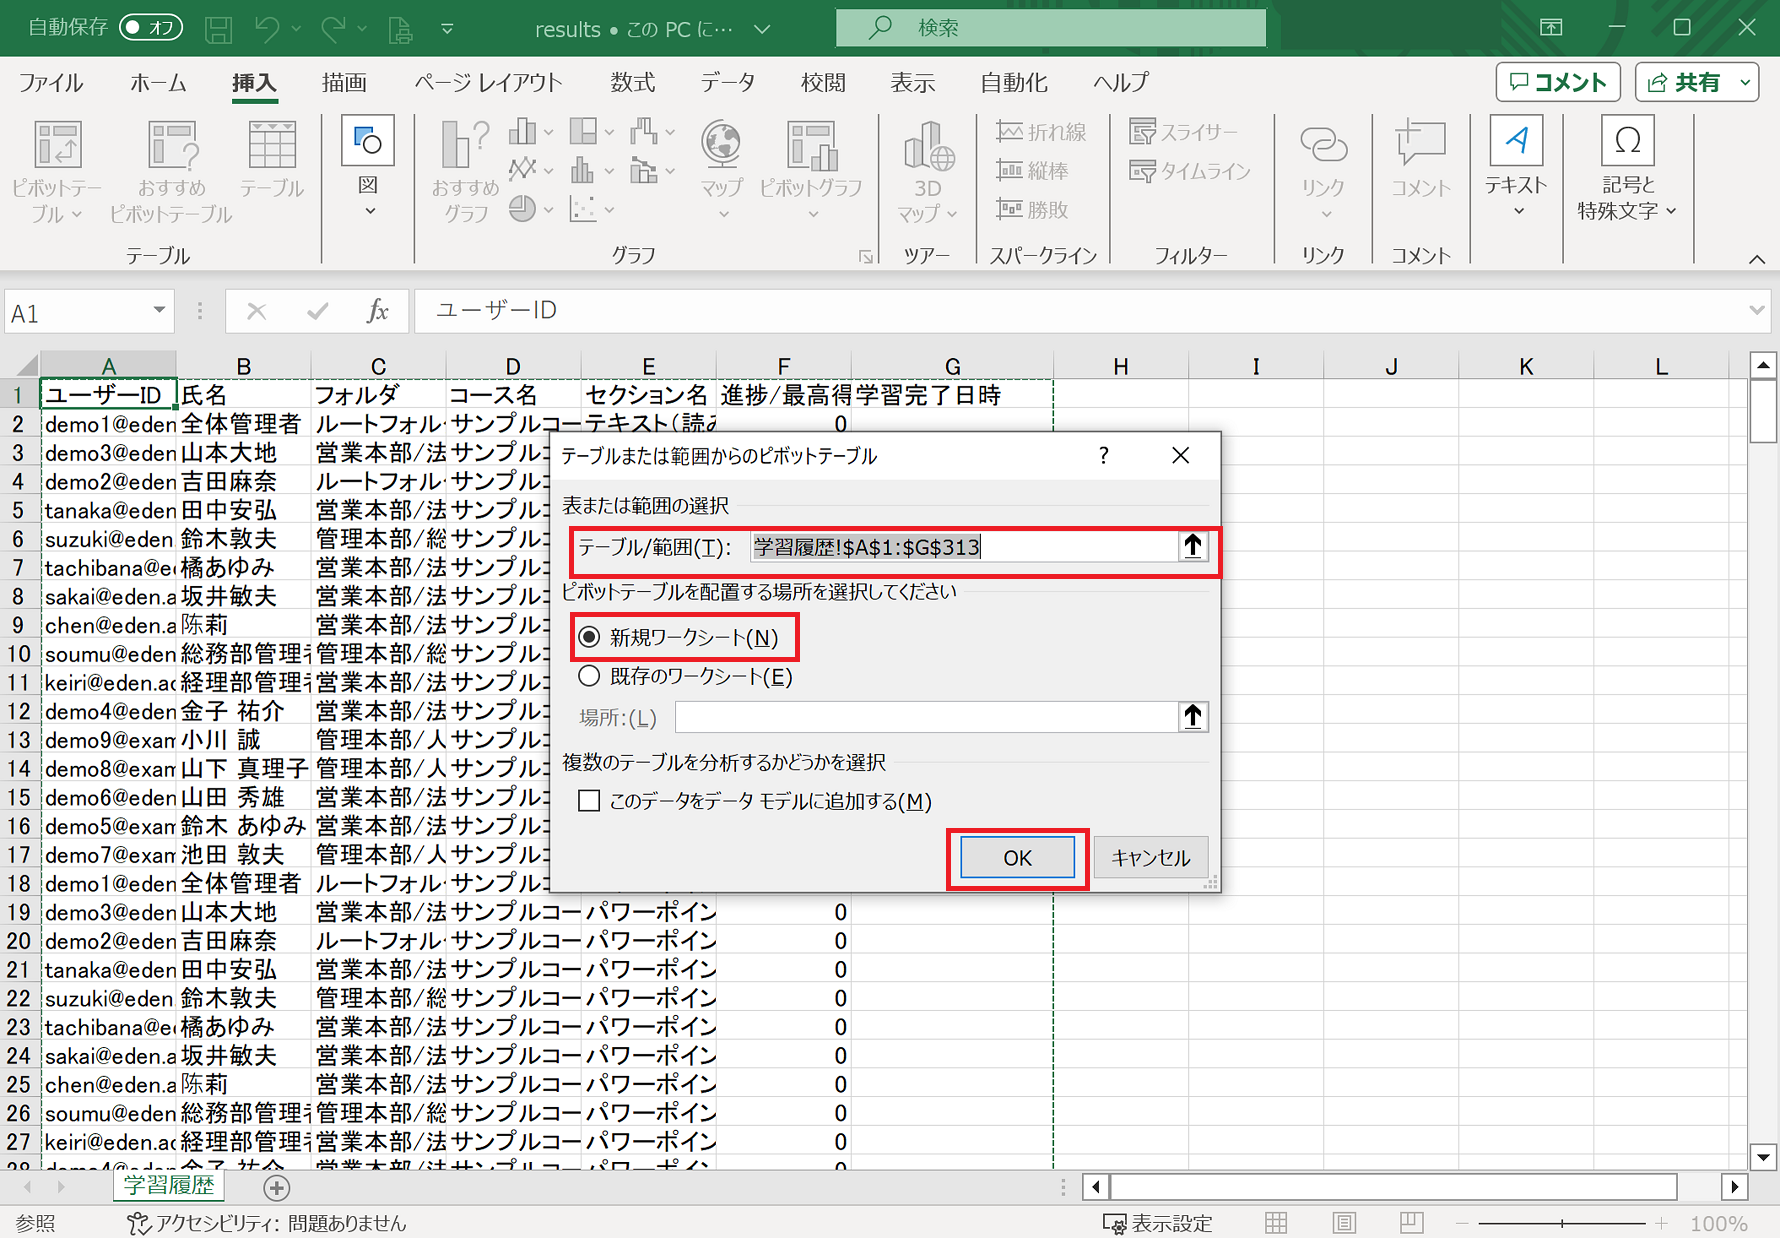Switch to the ページ レイアウト tab
The width and height of the screenshot is (1780, 1238).
(x=488, y=83)
